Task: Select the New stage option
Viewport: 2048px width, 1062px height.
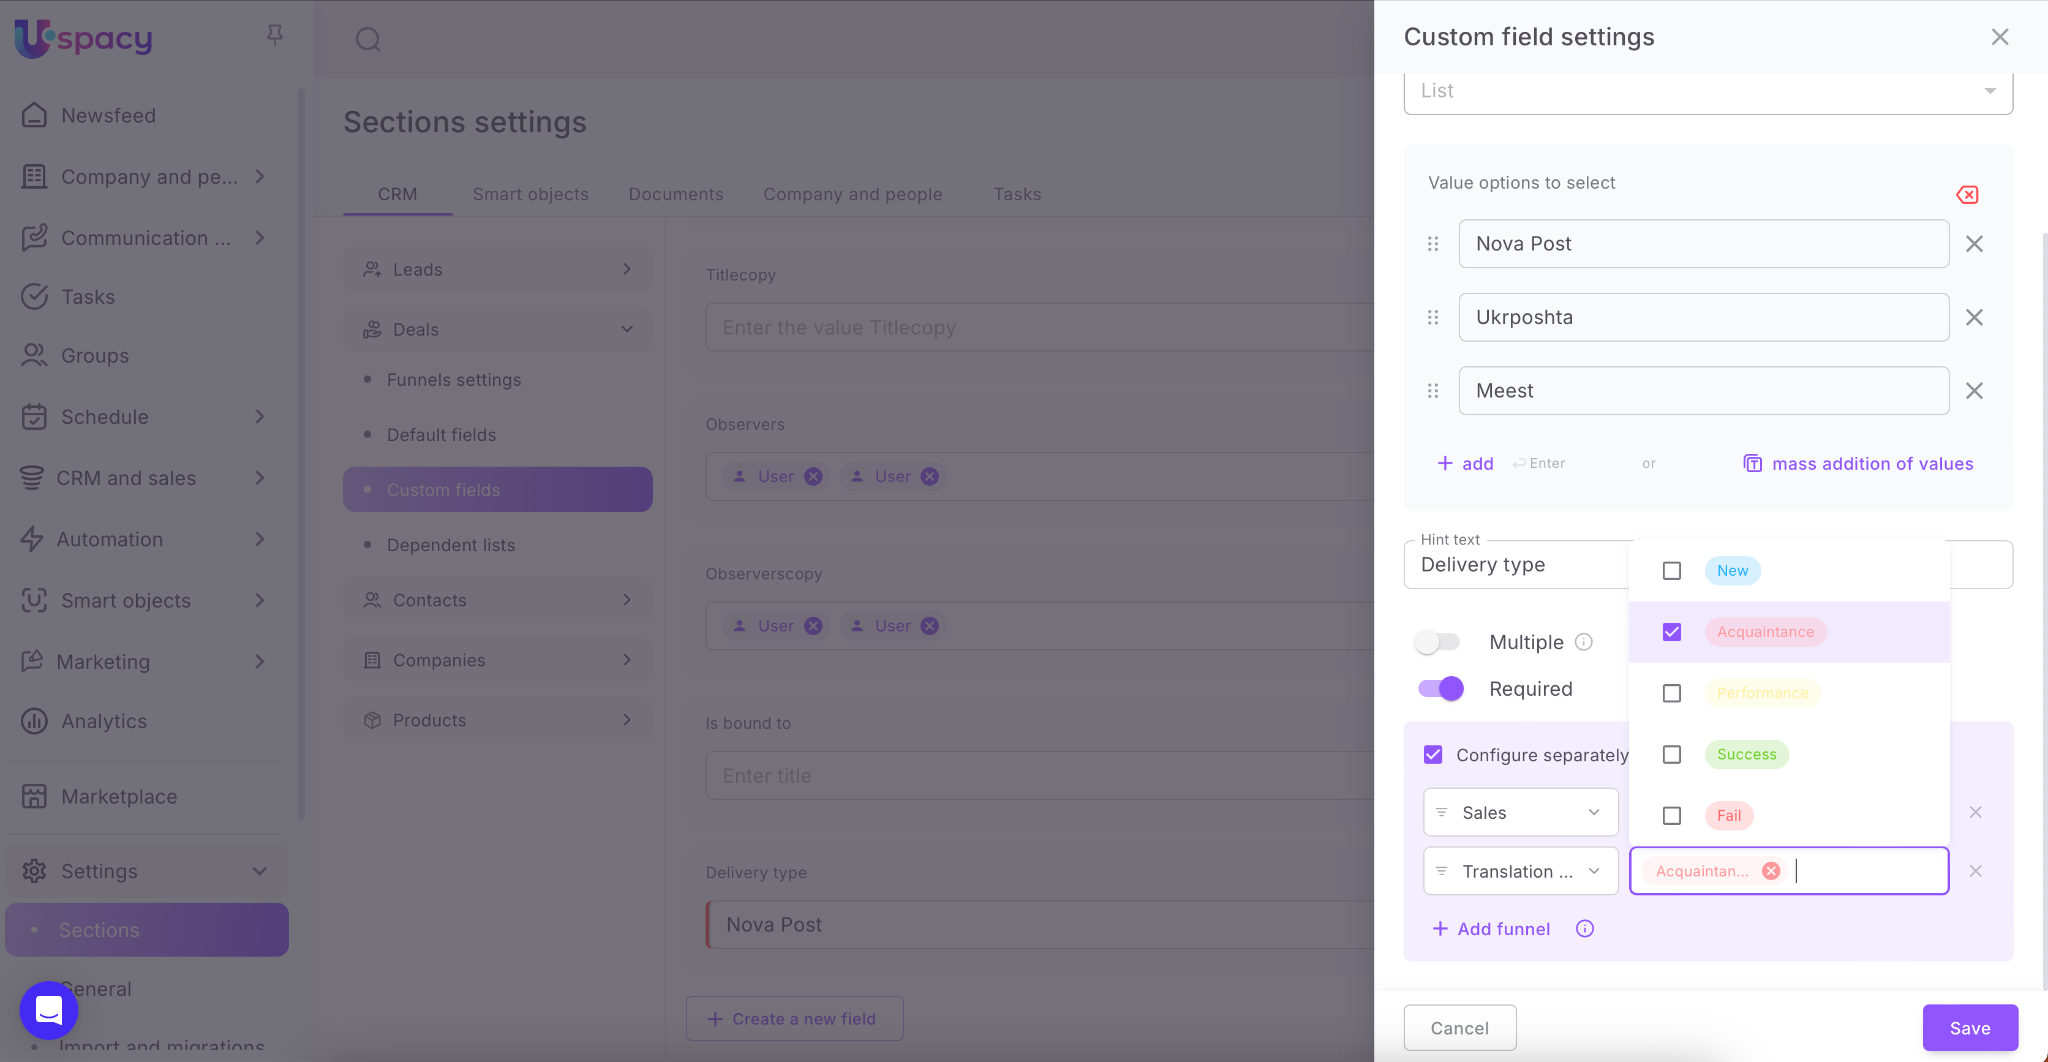Action: 1671,571
